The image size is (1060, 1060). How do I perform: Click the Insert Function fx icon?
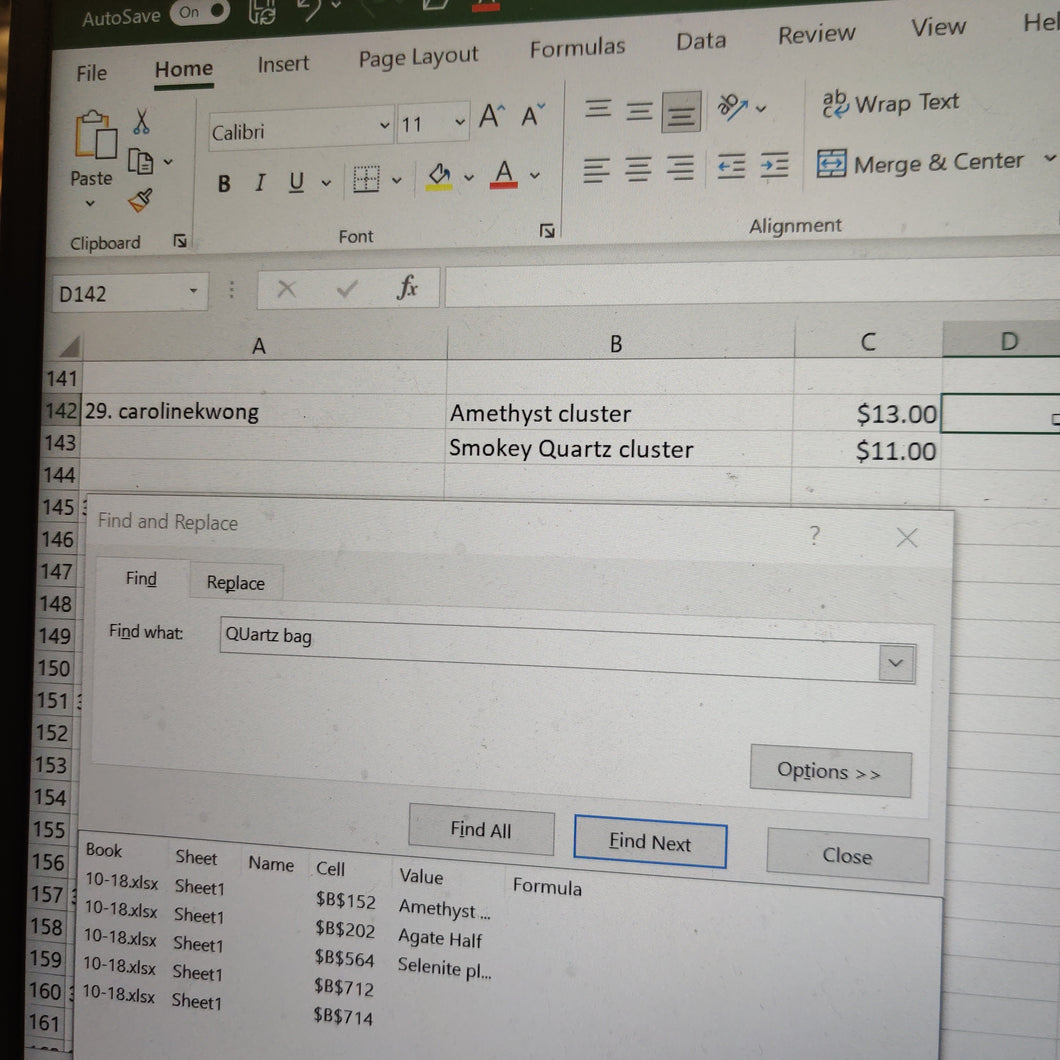(x=408, y=287)
